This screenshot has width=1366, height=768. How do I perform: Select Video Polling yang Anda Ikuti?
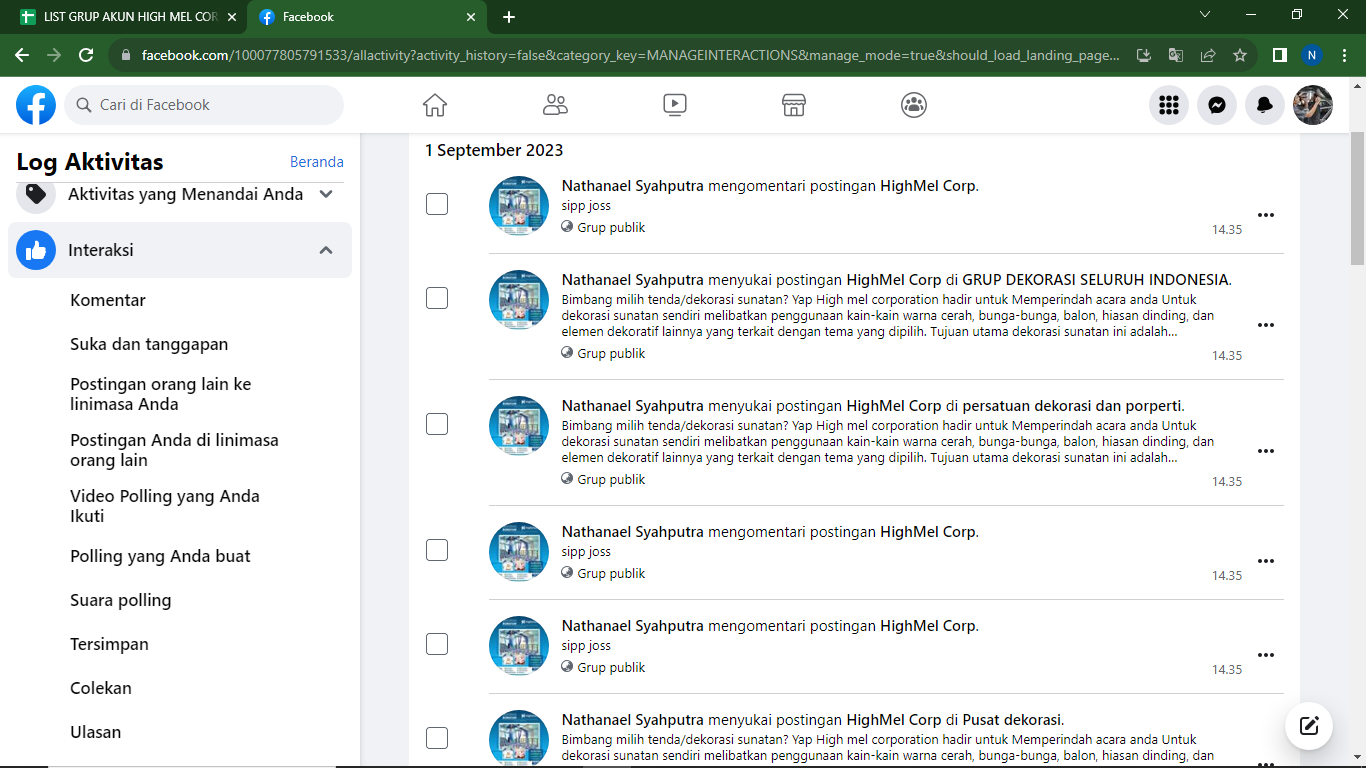(x=165, y=506)
